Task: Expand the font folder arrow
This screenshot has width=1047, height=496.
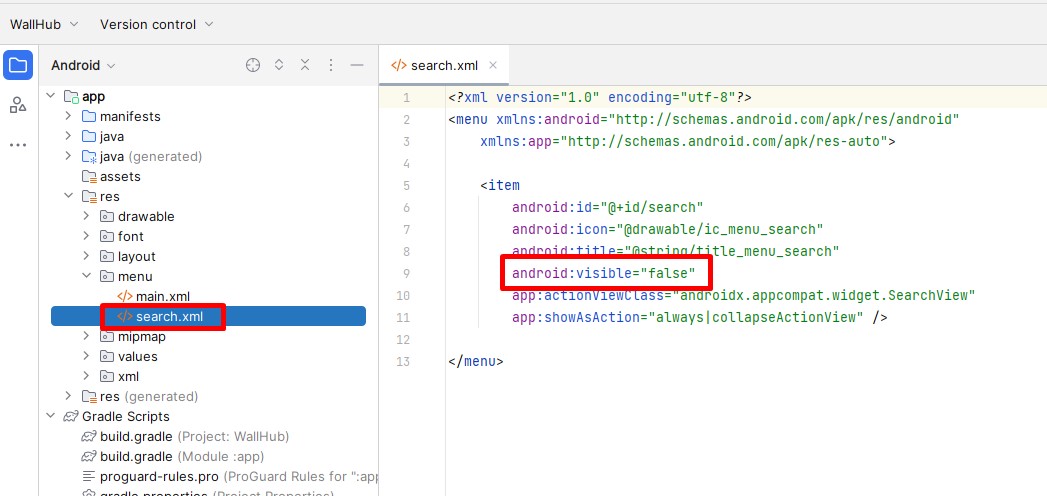Action: [86, 236]
